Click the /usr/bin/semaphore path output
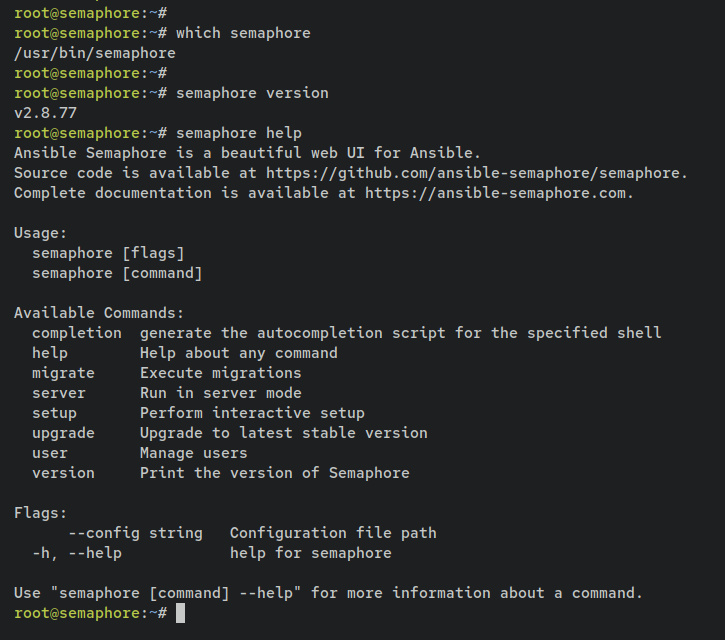725x640 pixels. pyautogui.click(x=95, y=53)
